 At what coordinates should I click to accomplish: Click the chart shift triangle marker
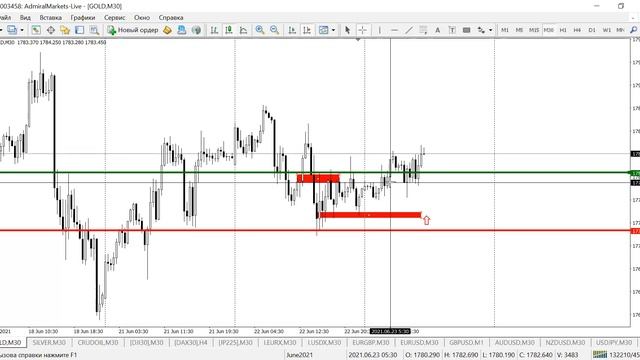(x=358, y=40)
